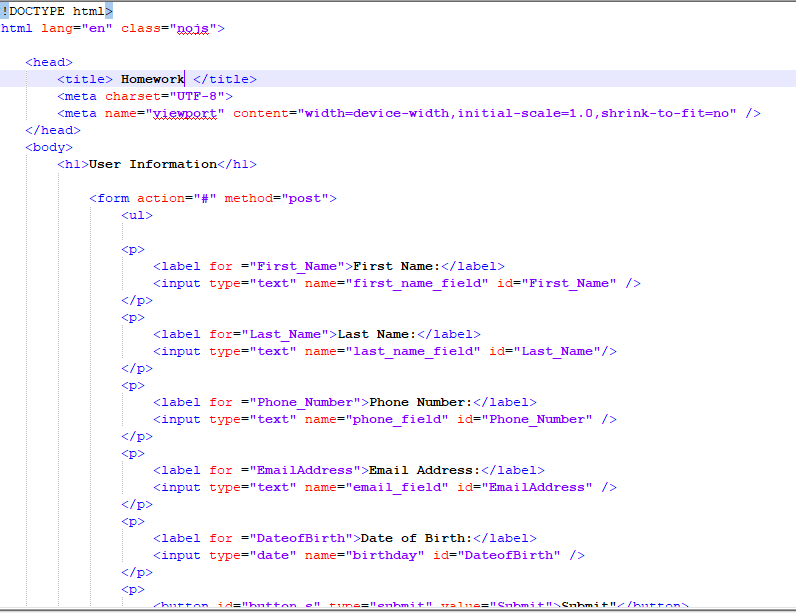Viewport: 796px width, 613px height.
Task: Click the for ="EmailAddress" label attribute
Action: (x=285, y=470)
